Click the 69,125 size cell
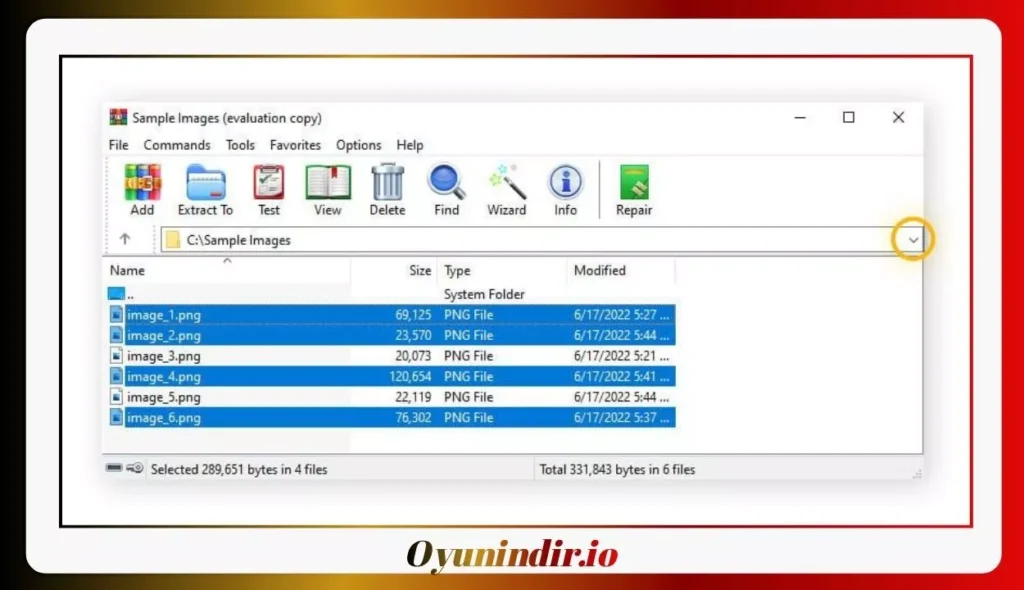Screen dimensions: 1024x590 [x=413, y=315]
